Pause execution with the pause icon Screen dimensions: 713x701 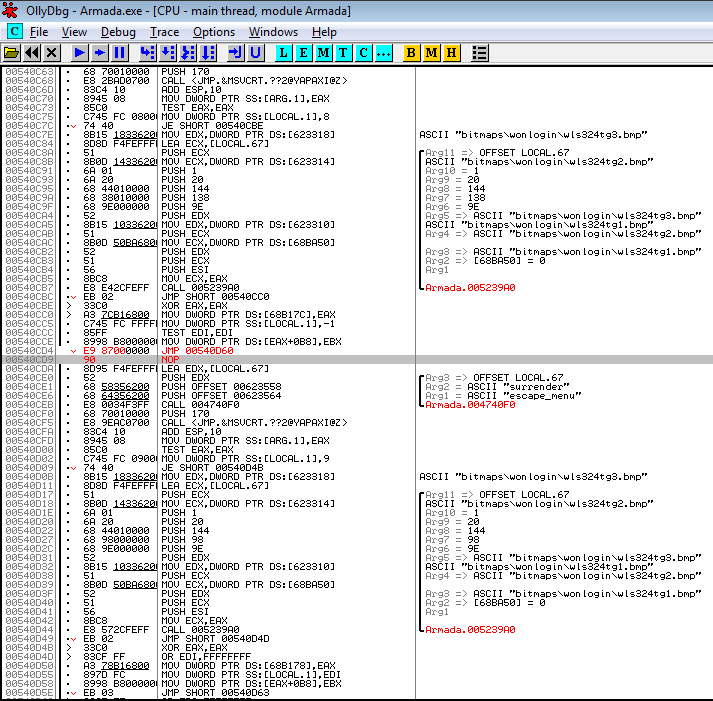(119, 52)
